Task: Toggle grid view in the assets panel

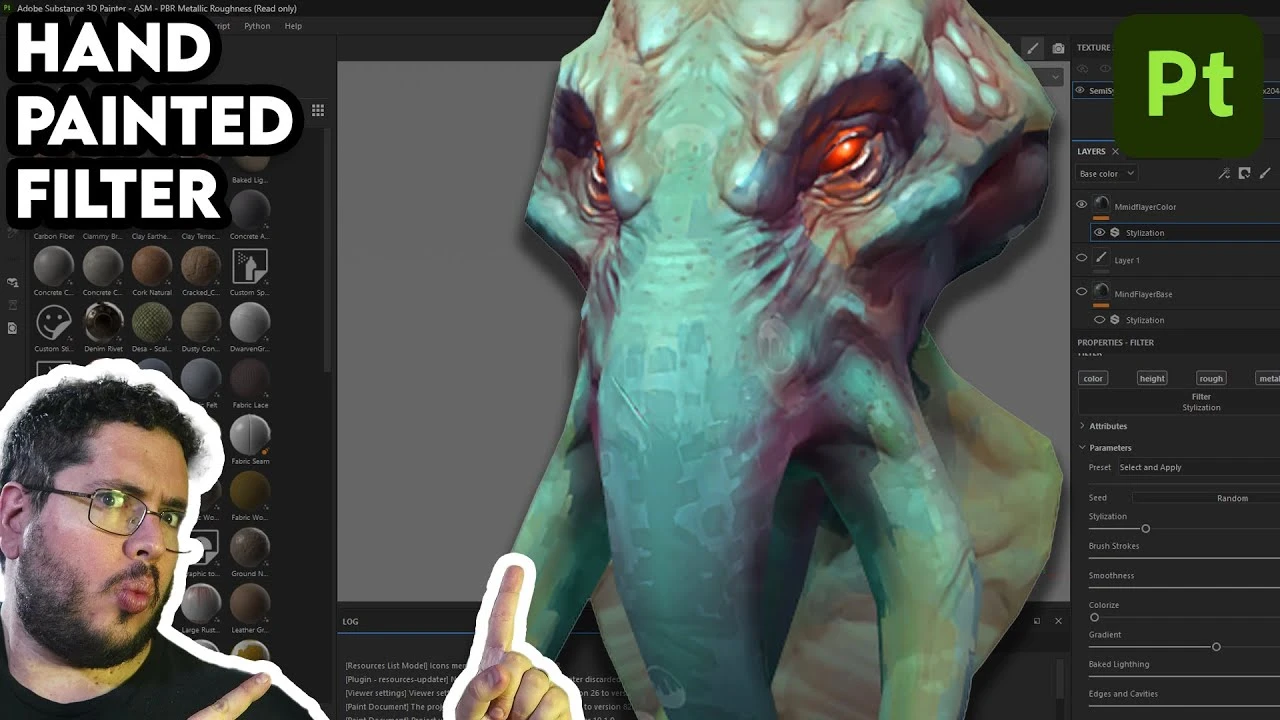Action: click(x=318, y=110)
